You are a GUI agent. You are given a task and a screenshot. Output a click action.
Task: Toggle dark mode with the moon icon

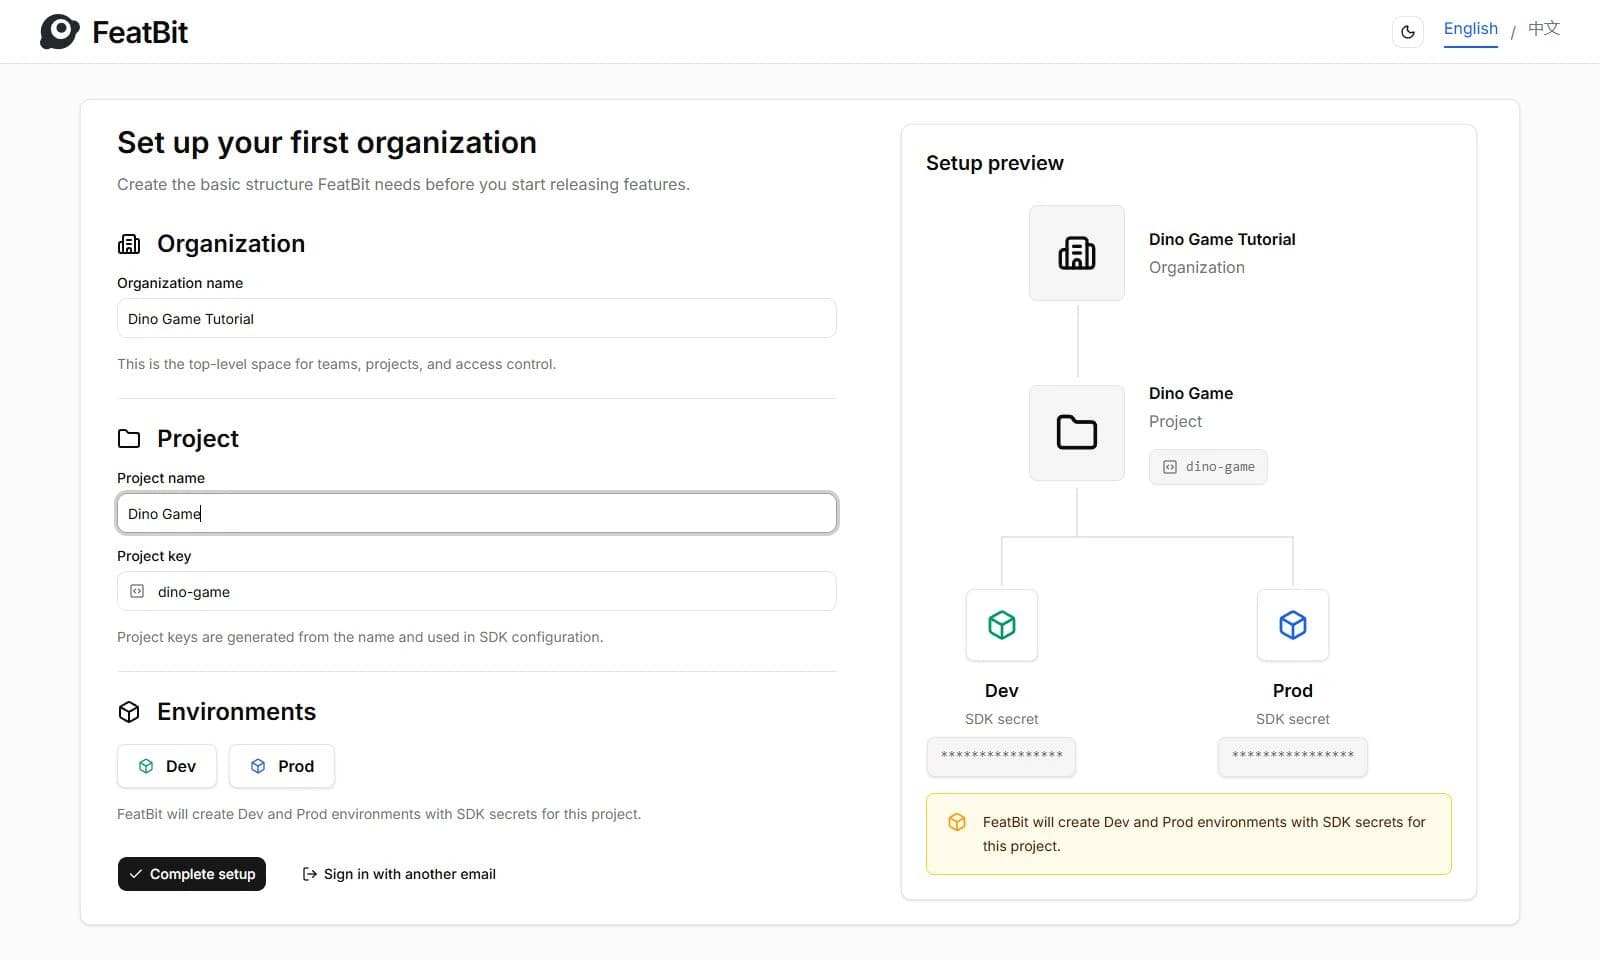click(x=1408, y=32)
